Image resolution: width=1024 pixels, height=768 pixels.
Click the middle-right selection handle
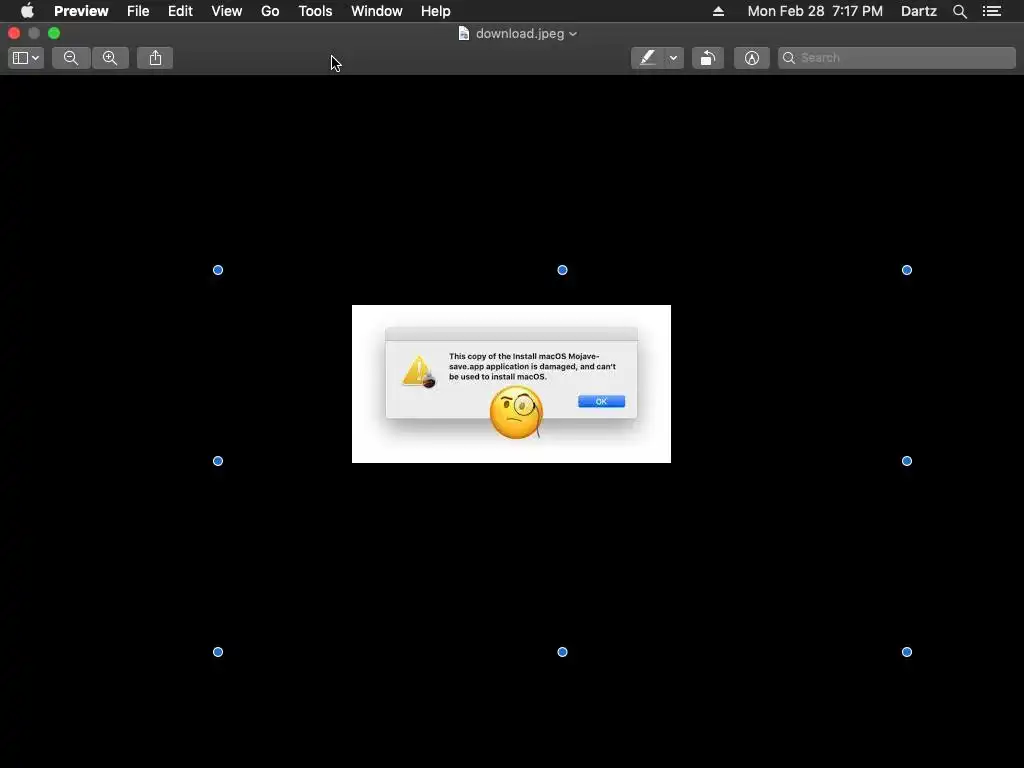(x=907, y=461)
